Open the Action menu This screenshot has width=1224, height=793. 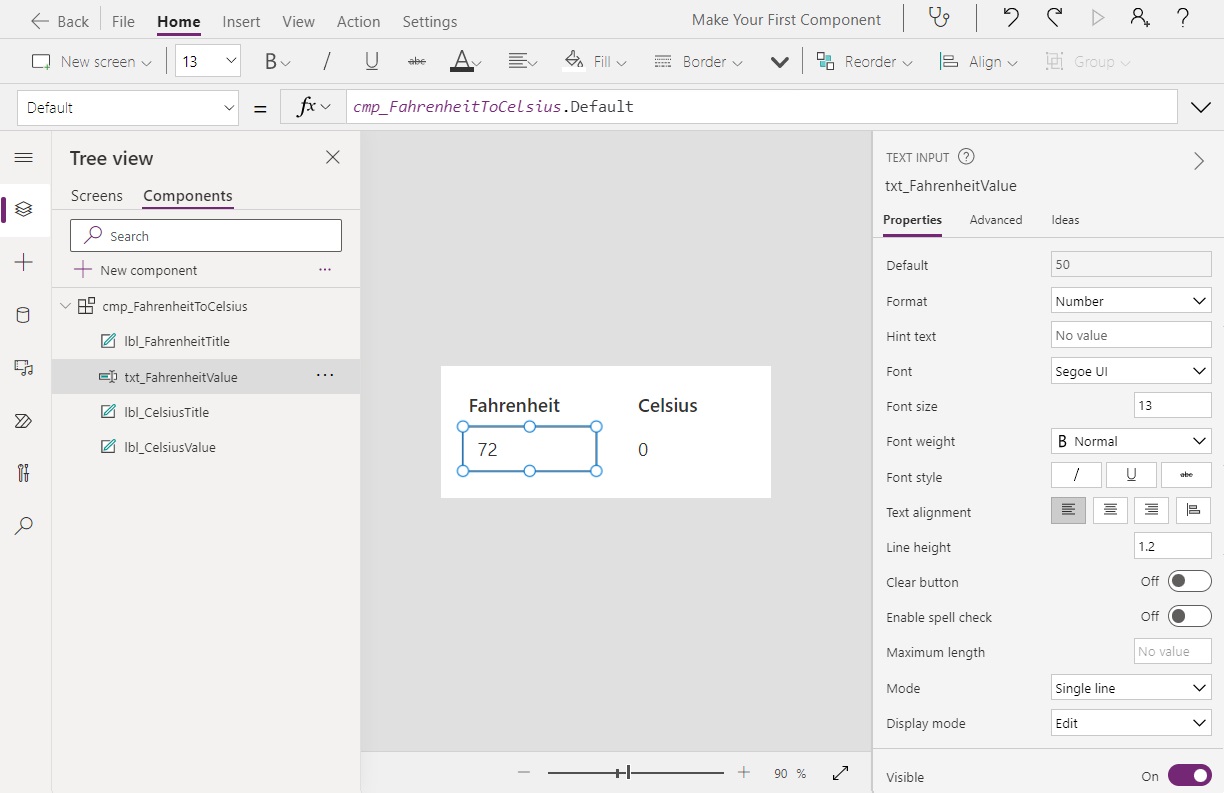(358, 20)
